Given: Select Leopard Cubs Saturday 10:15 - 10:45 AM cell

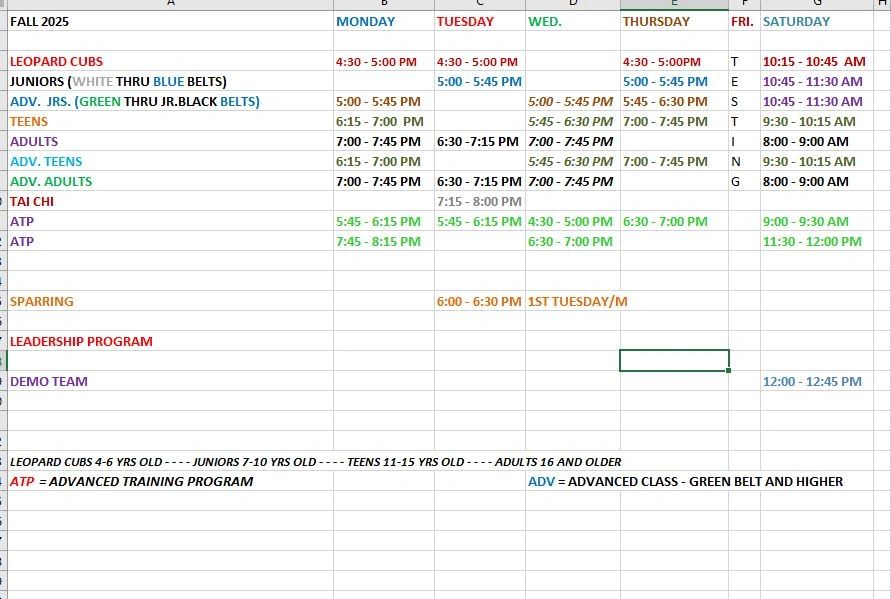Looking at the screenshot, I should [813, 61].
